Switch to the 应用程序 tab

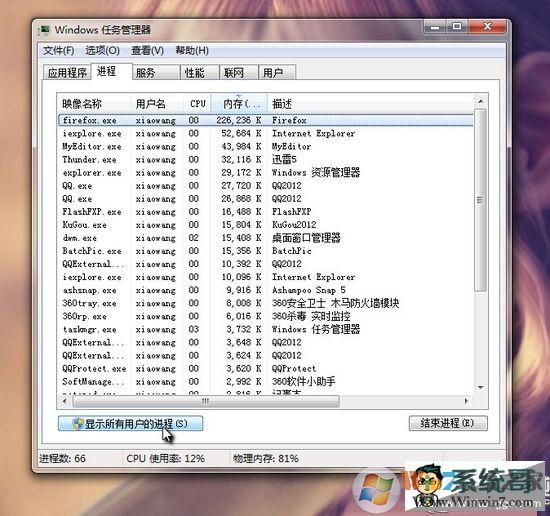point(67,73)
